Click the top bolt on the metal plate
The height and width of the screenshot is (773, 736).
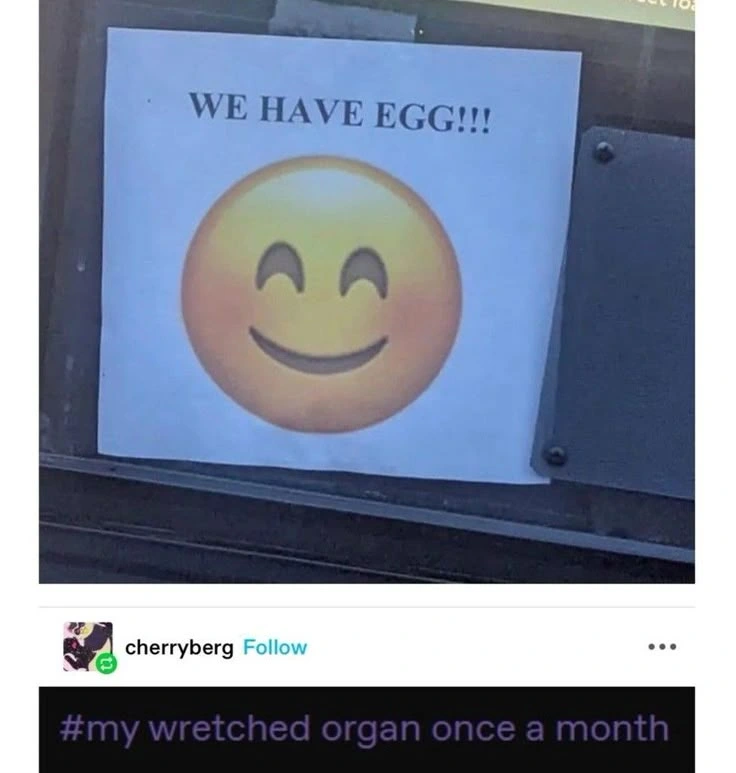(604, 152)
